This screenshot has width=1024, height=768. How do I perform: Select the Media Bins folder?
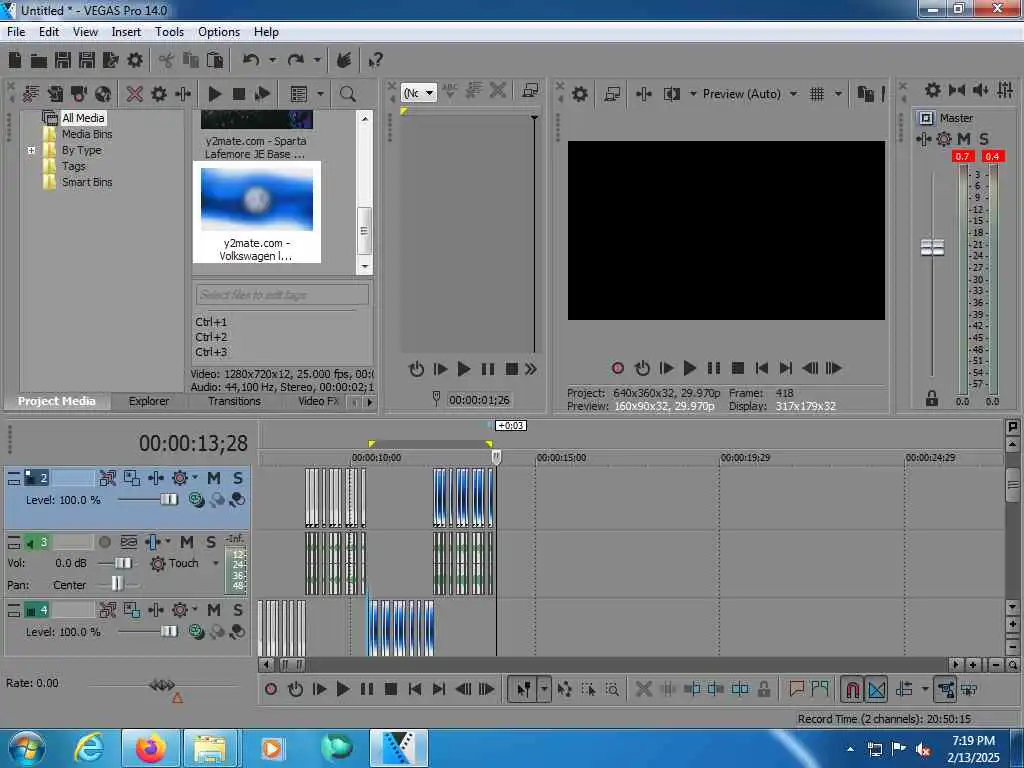[x=87, y=134]
